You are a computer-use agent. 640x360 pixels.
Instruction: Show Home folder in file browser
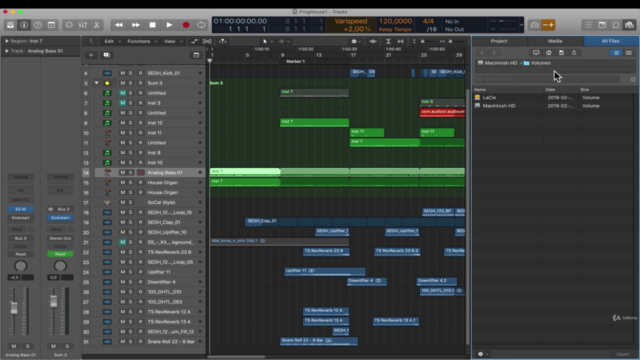coord(549,53)
